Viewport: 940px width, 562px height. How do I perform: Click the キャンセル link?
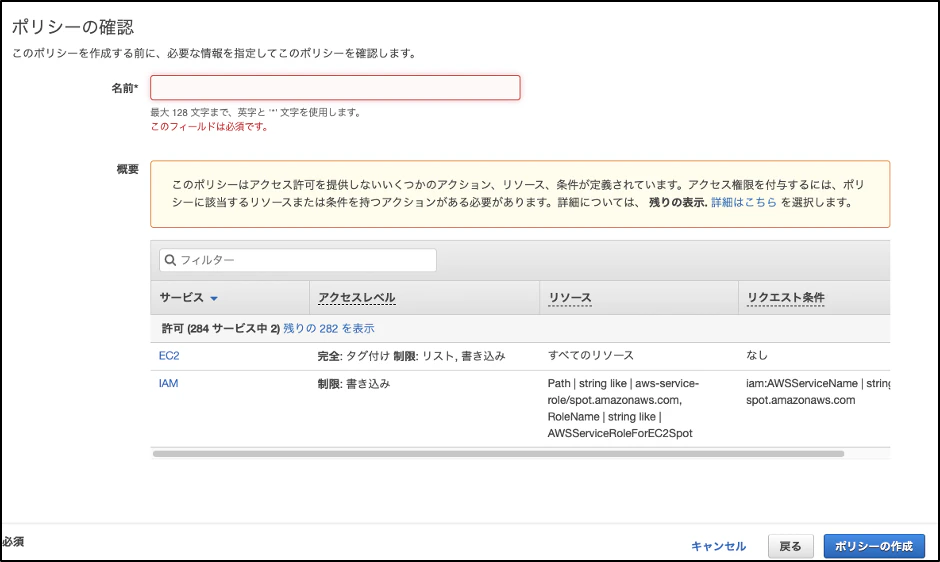[x=718, y=546]
